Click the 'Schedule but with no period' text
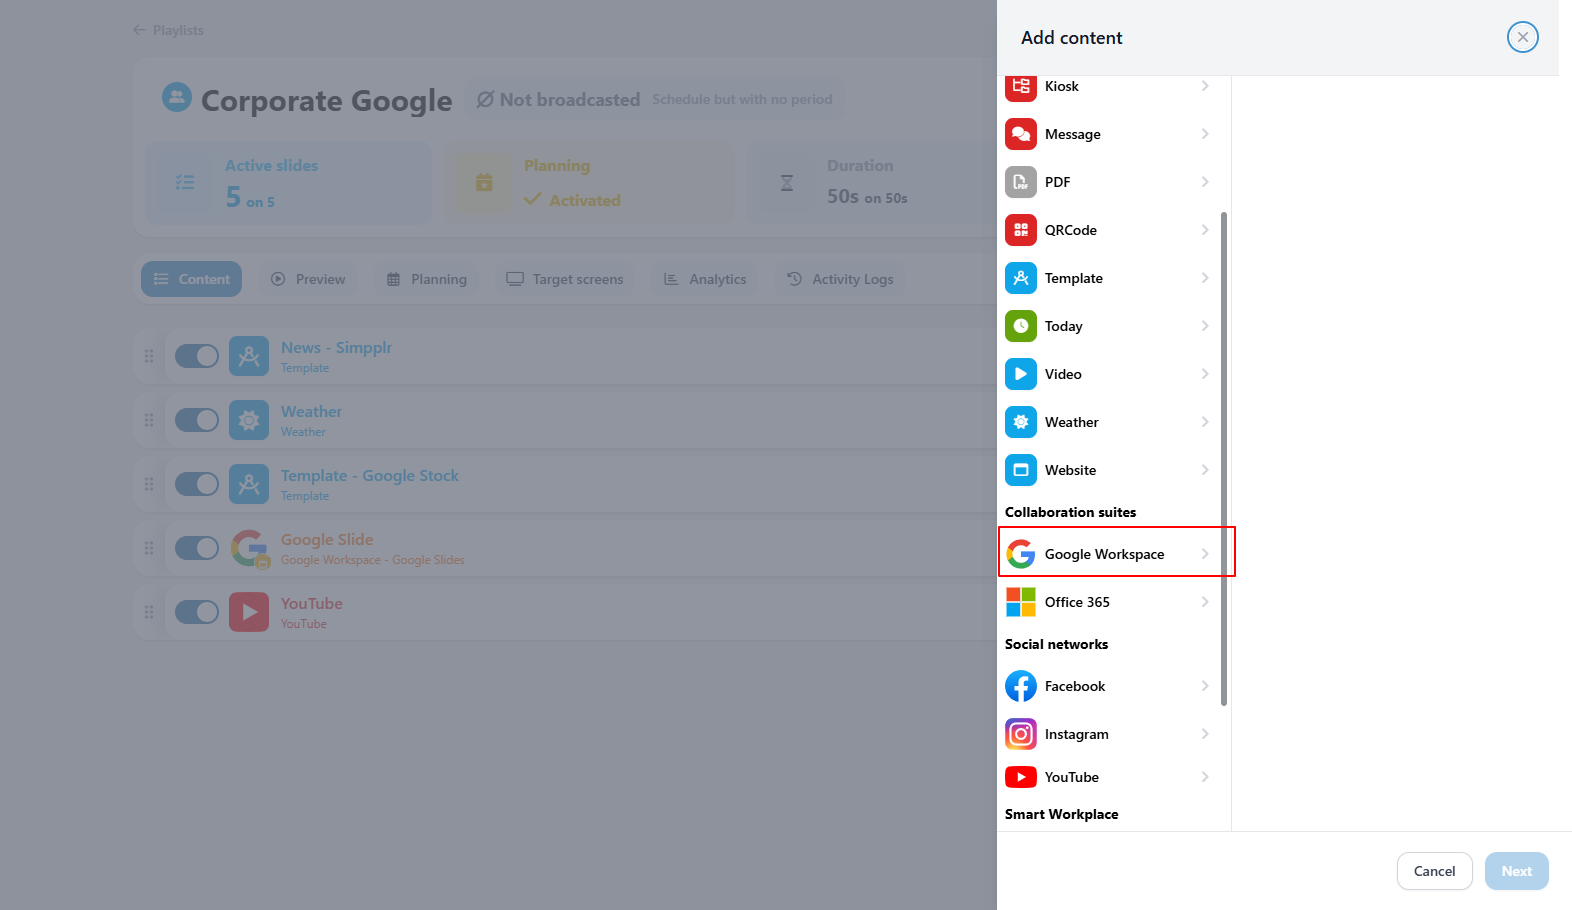The image size is (1572, 910). click(742, 99)
